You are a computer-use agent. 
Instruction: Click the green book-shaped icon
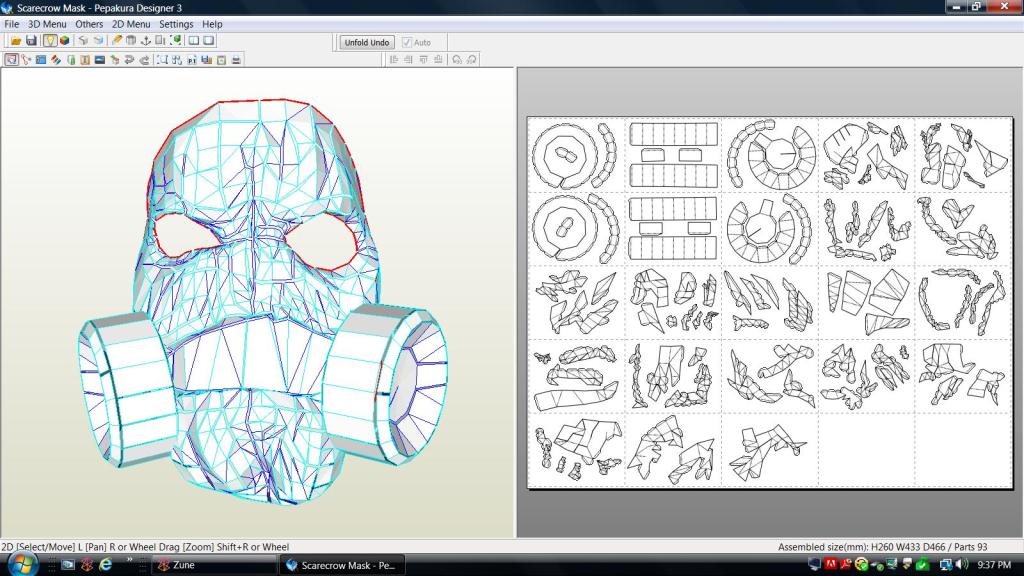pos(71,60)
